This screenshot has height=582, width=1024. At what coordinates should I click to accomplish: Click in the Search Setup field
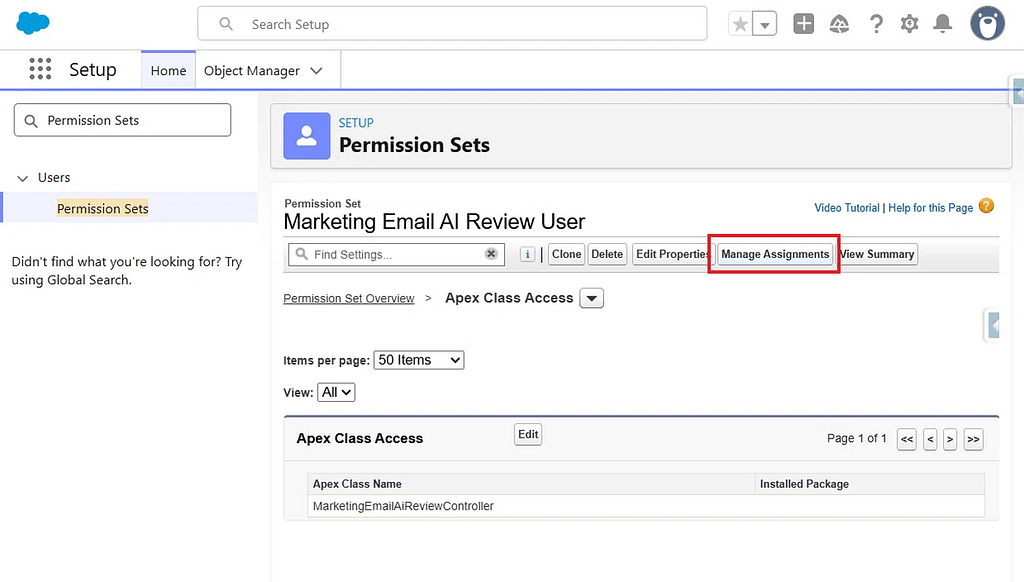[452, 24]
